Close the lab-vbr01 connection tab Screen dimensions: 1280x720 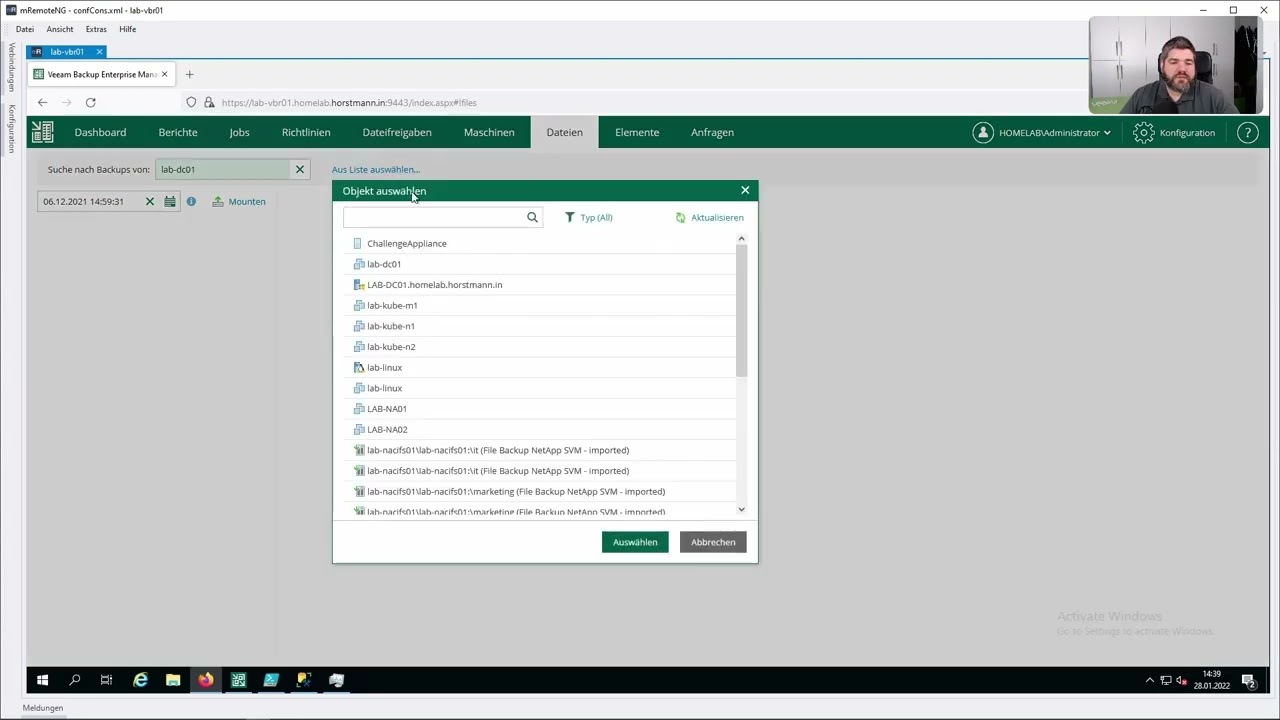[99, 52]
